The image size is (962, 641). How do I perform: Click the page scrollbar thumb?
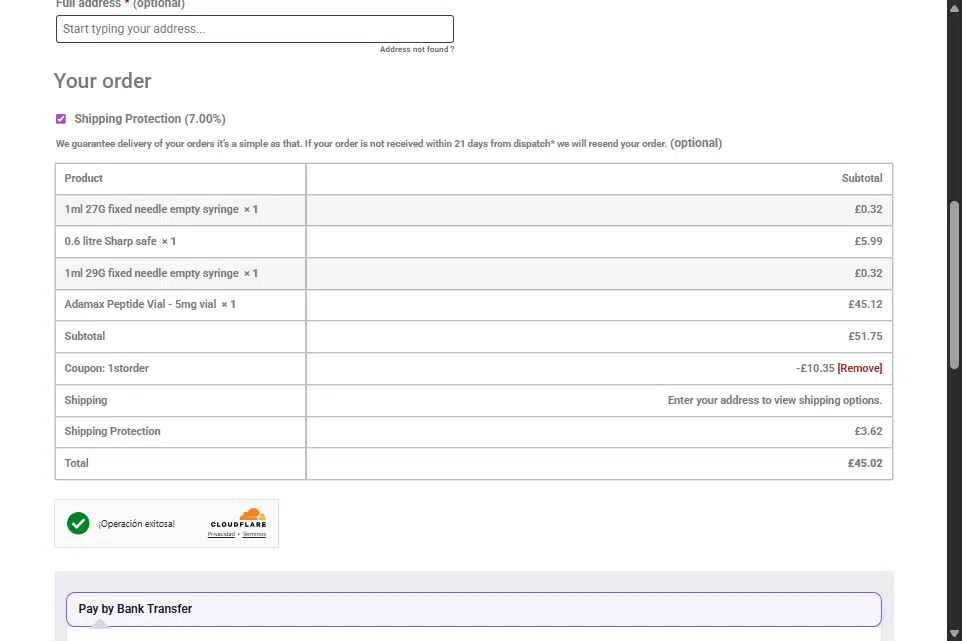pyautogui.click(x=954, y=285)
